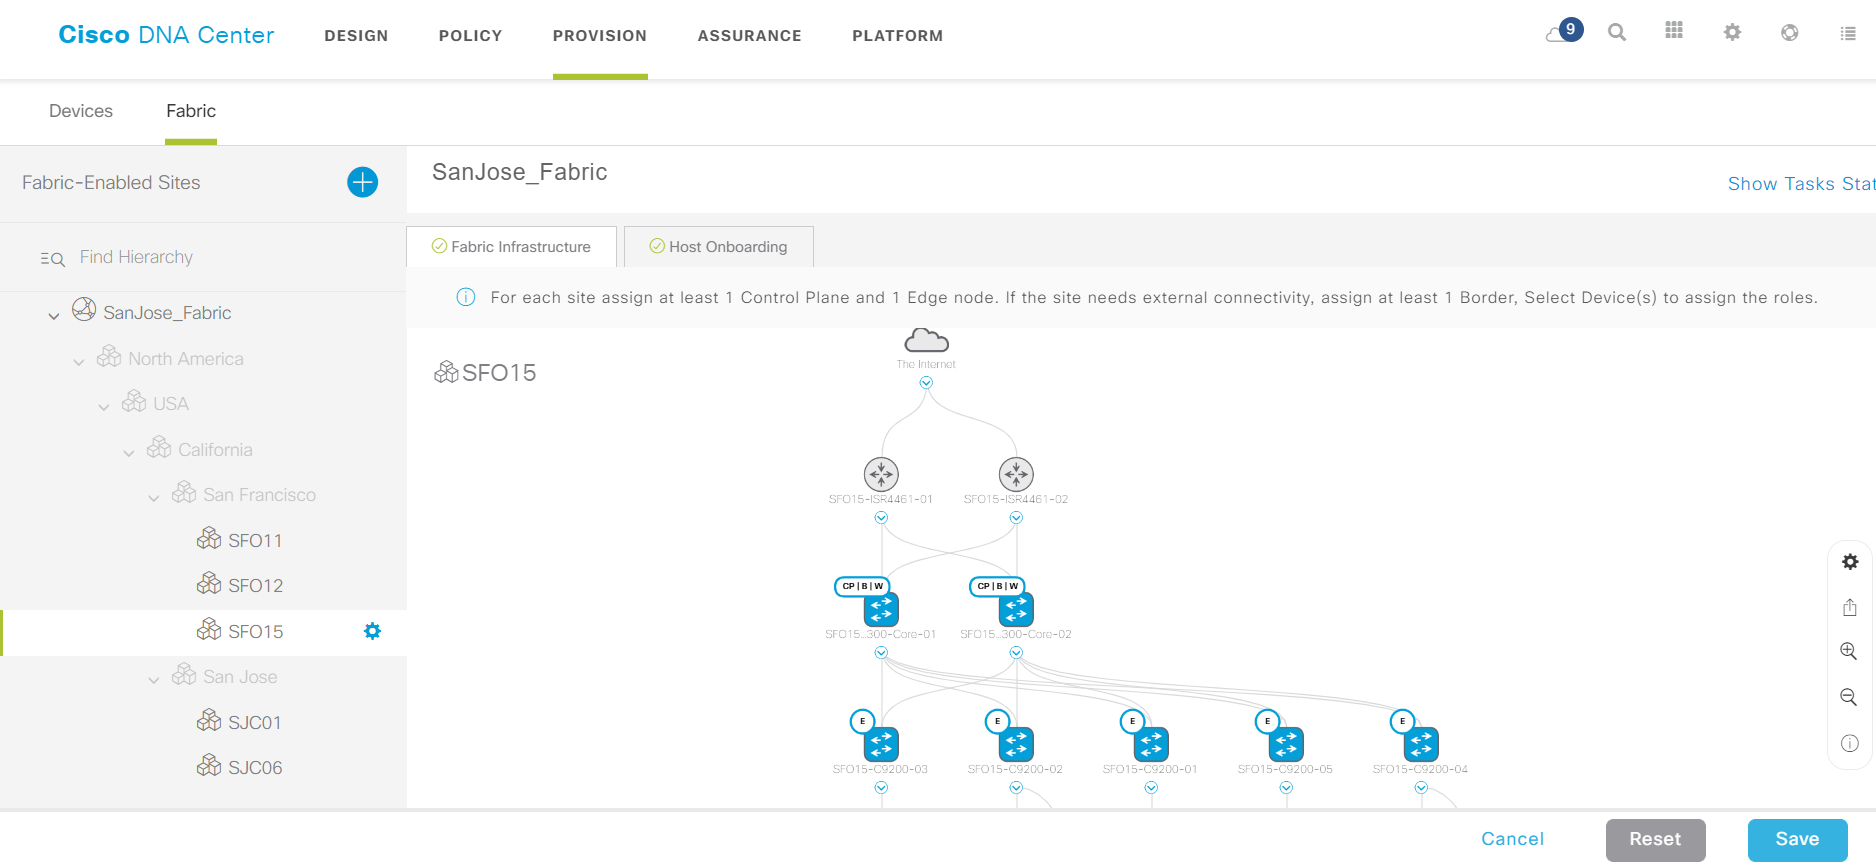The height and width of the screenshot is (866, 1876).
Task: Click the Save button
Action: pyautogui.click(x=1797, y=840)
